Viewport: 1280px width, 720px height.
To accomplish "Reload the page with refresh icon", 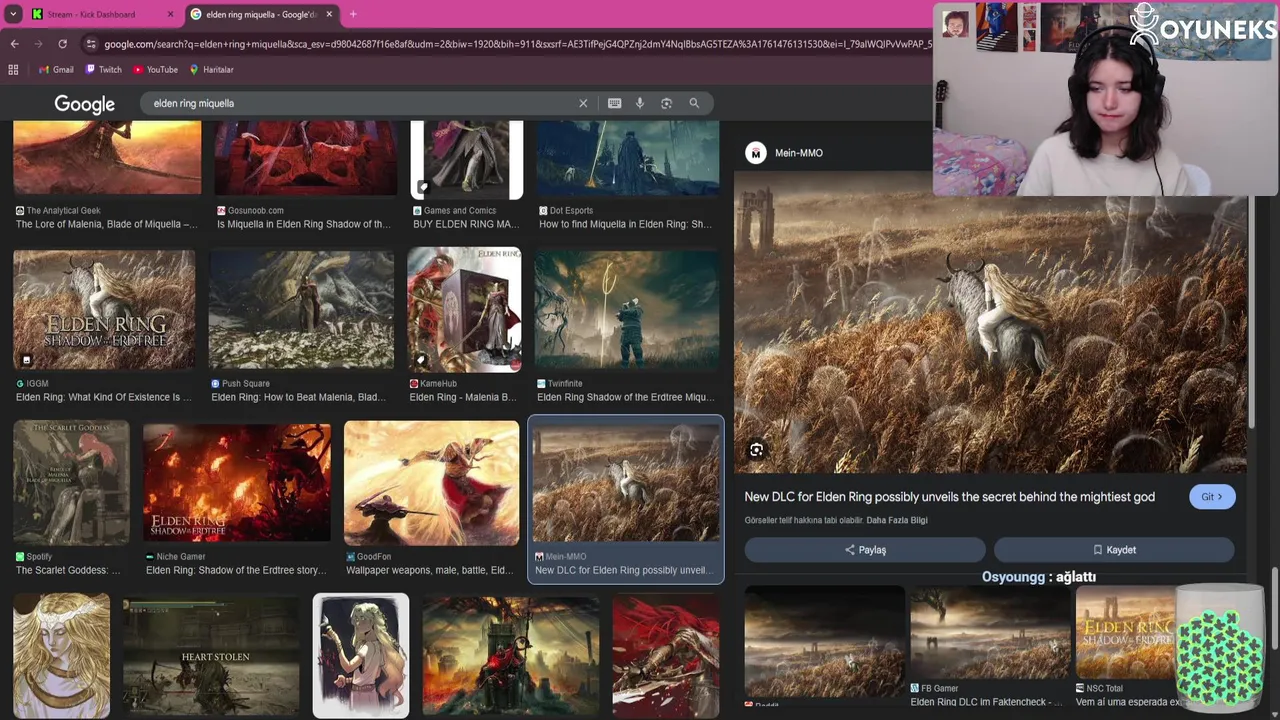I will 62,44.
